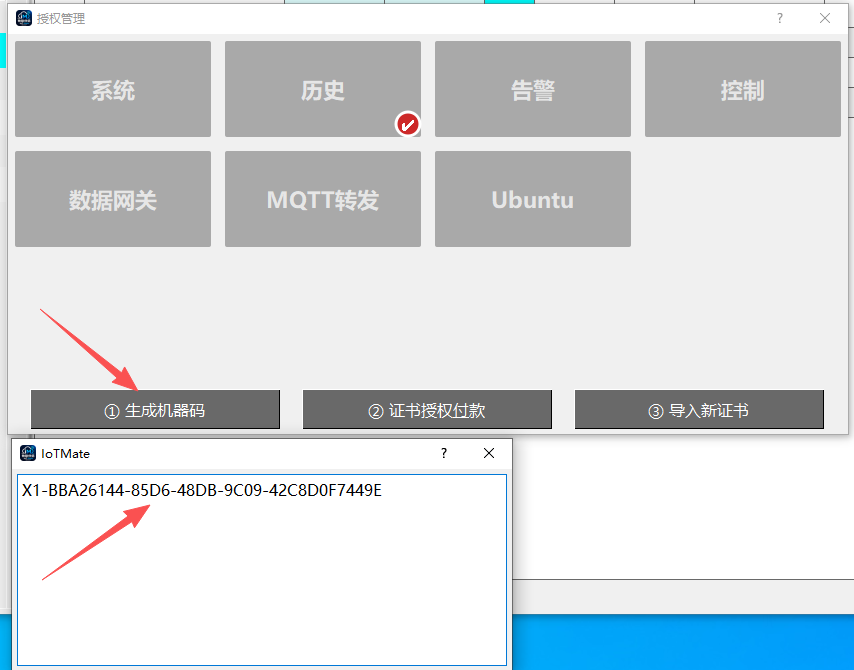Close the IoTMate dialog

[x=489, y=453]
